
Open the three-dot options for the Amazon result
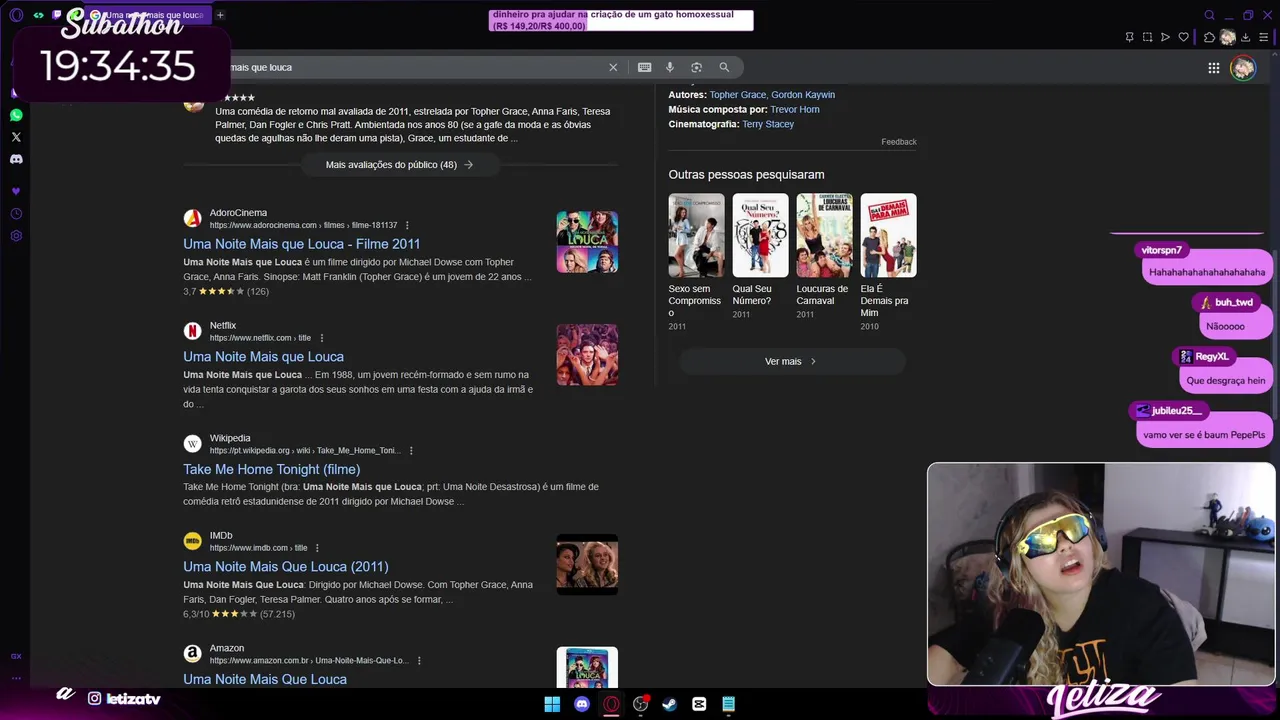(419, 661)
